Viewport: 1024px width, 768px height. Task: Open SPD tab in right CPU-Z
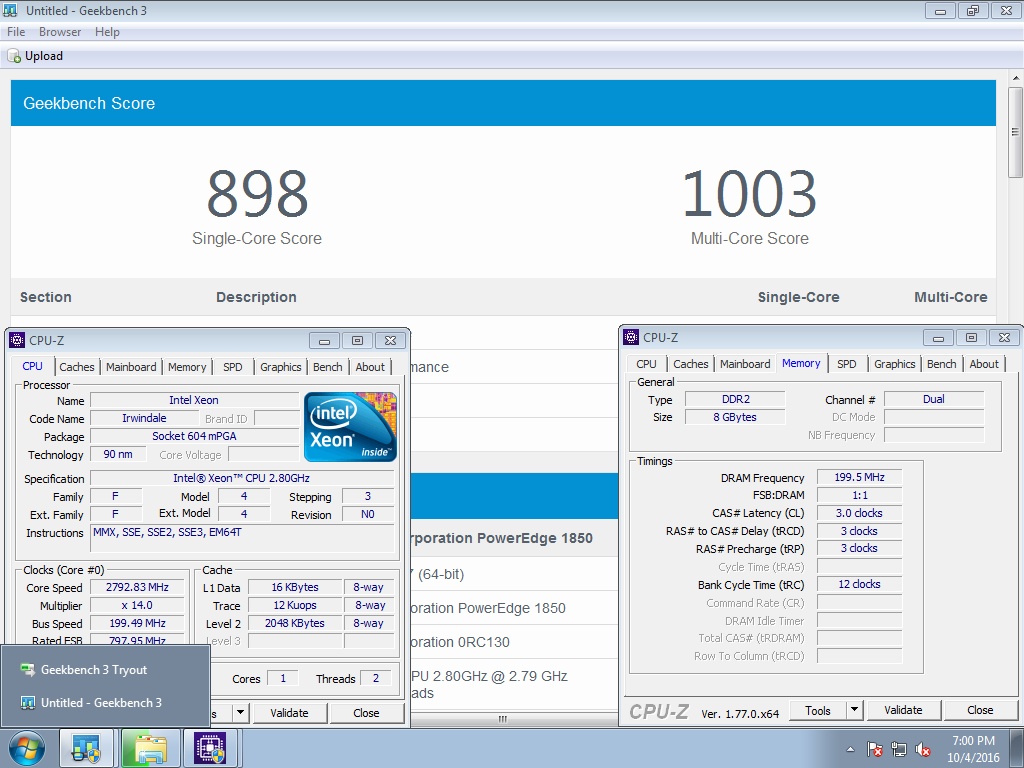coord(847,364)
